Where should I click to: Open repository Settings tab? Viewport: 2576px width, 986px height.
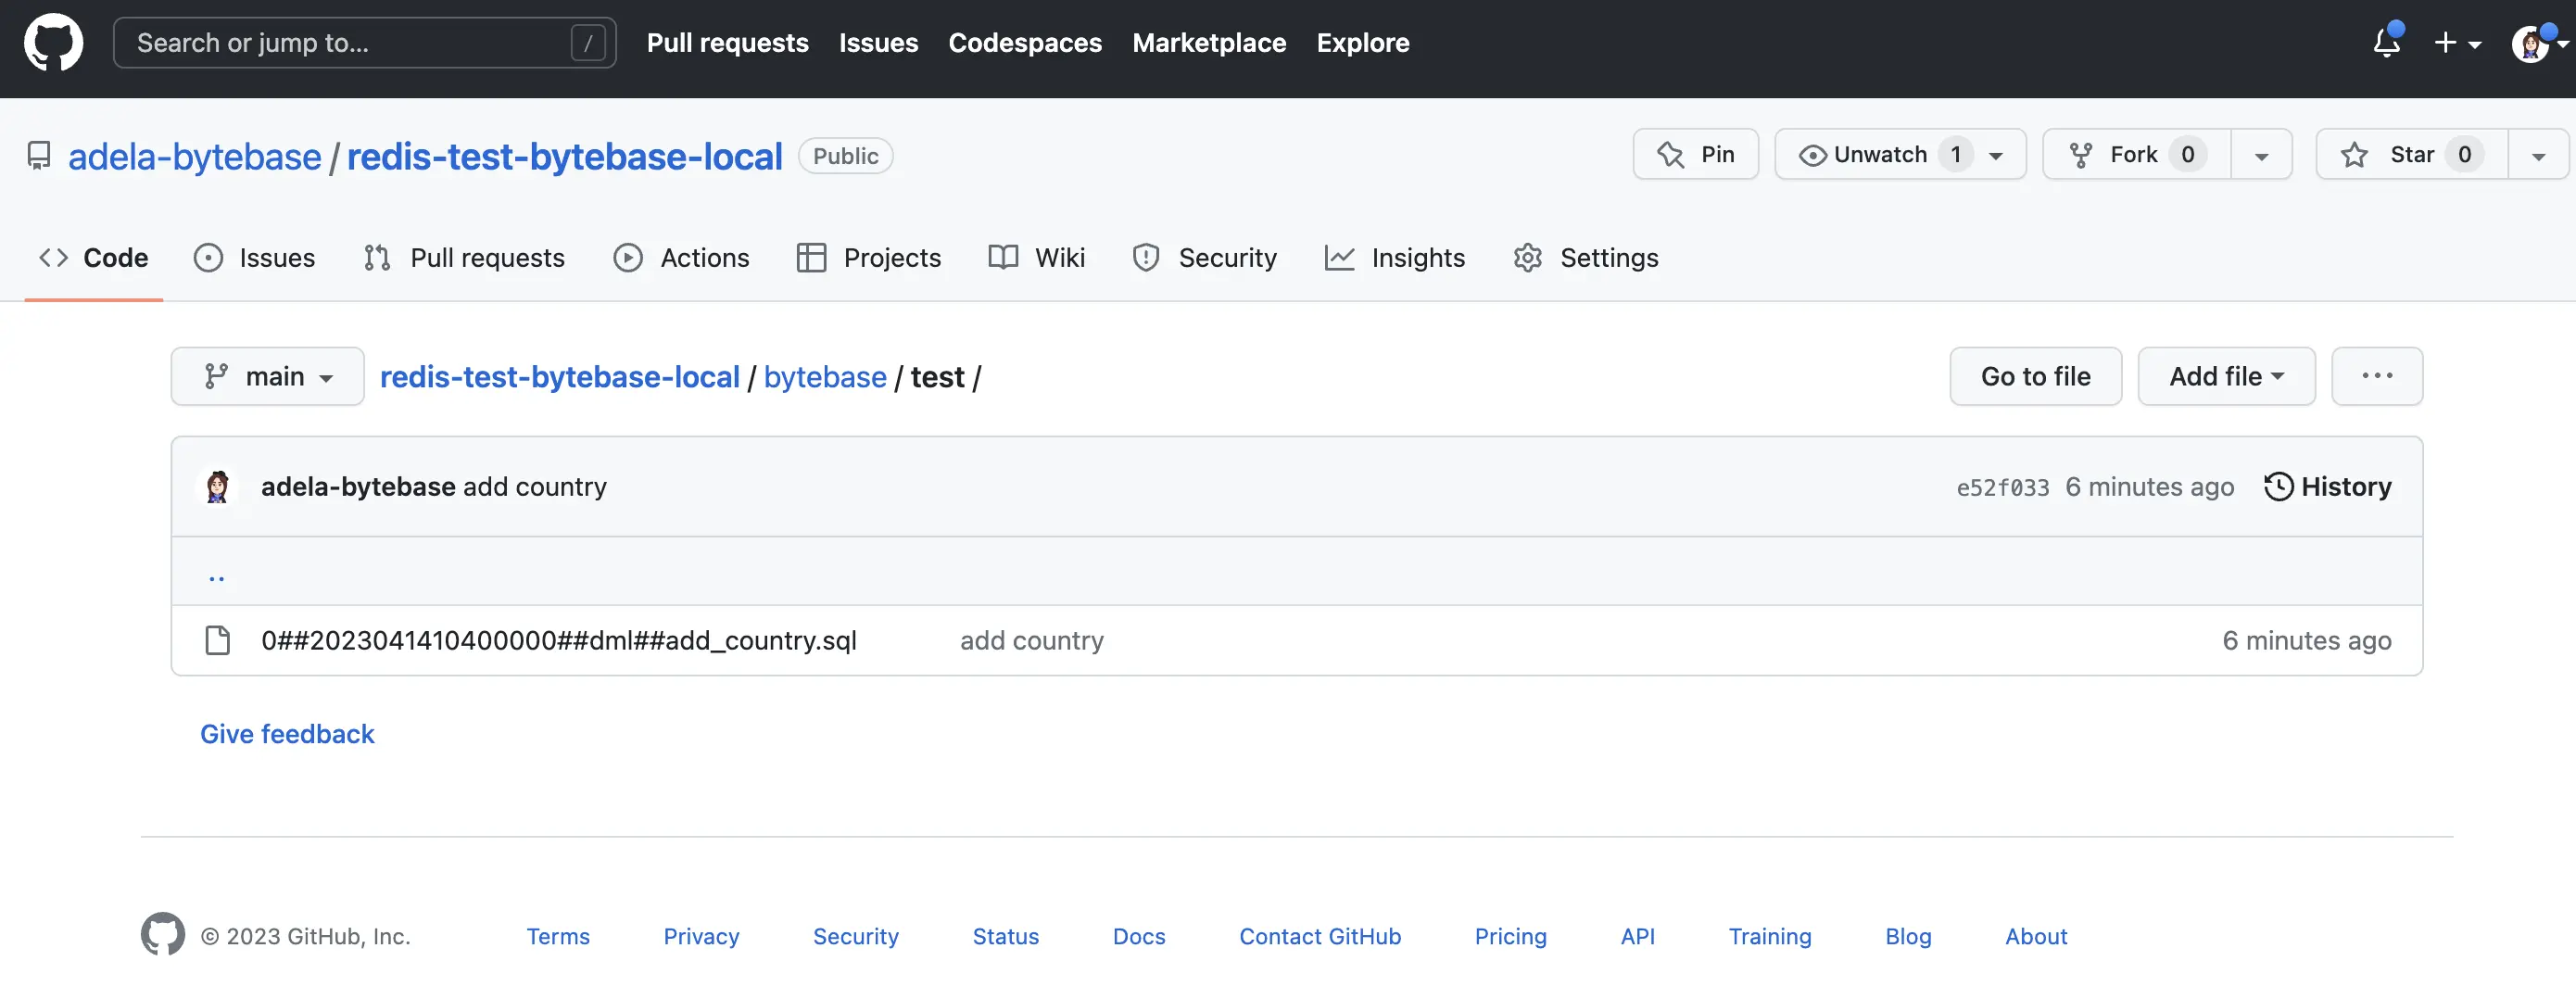coord(1585,258)
